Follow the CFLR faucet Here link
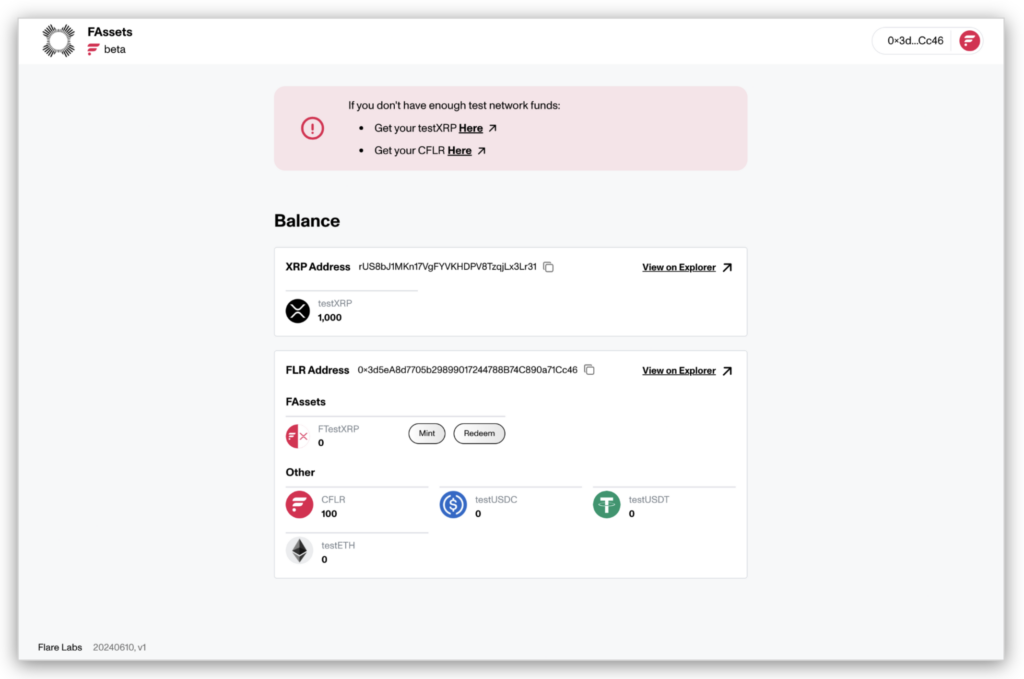 tap(460, 151)
